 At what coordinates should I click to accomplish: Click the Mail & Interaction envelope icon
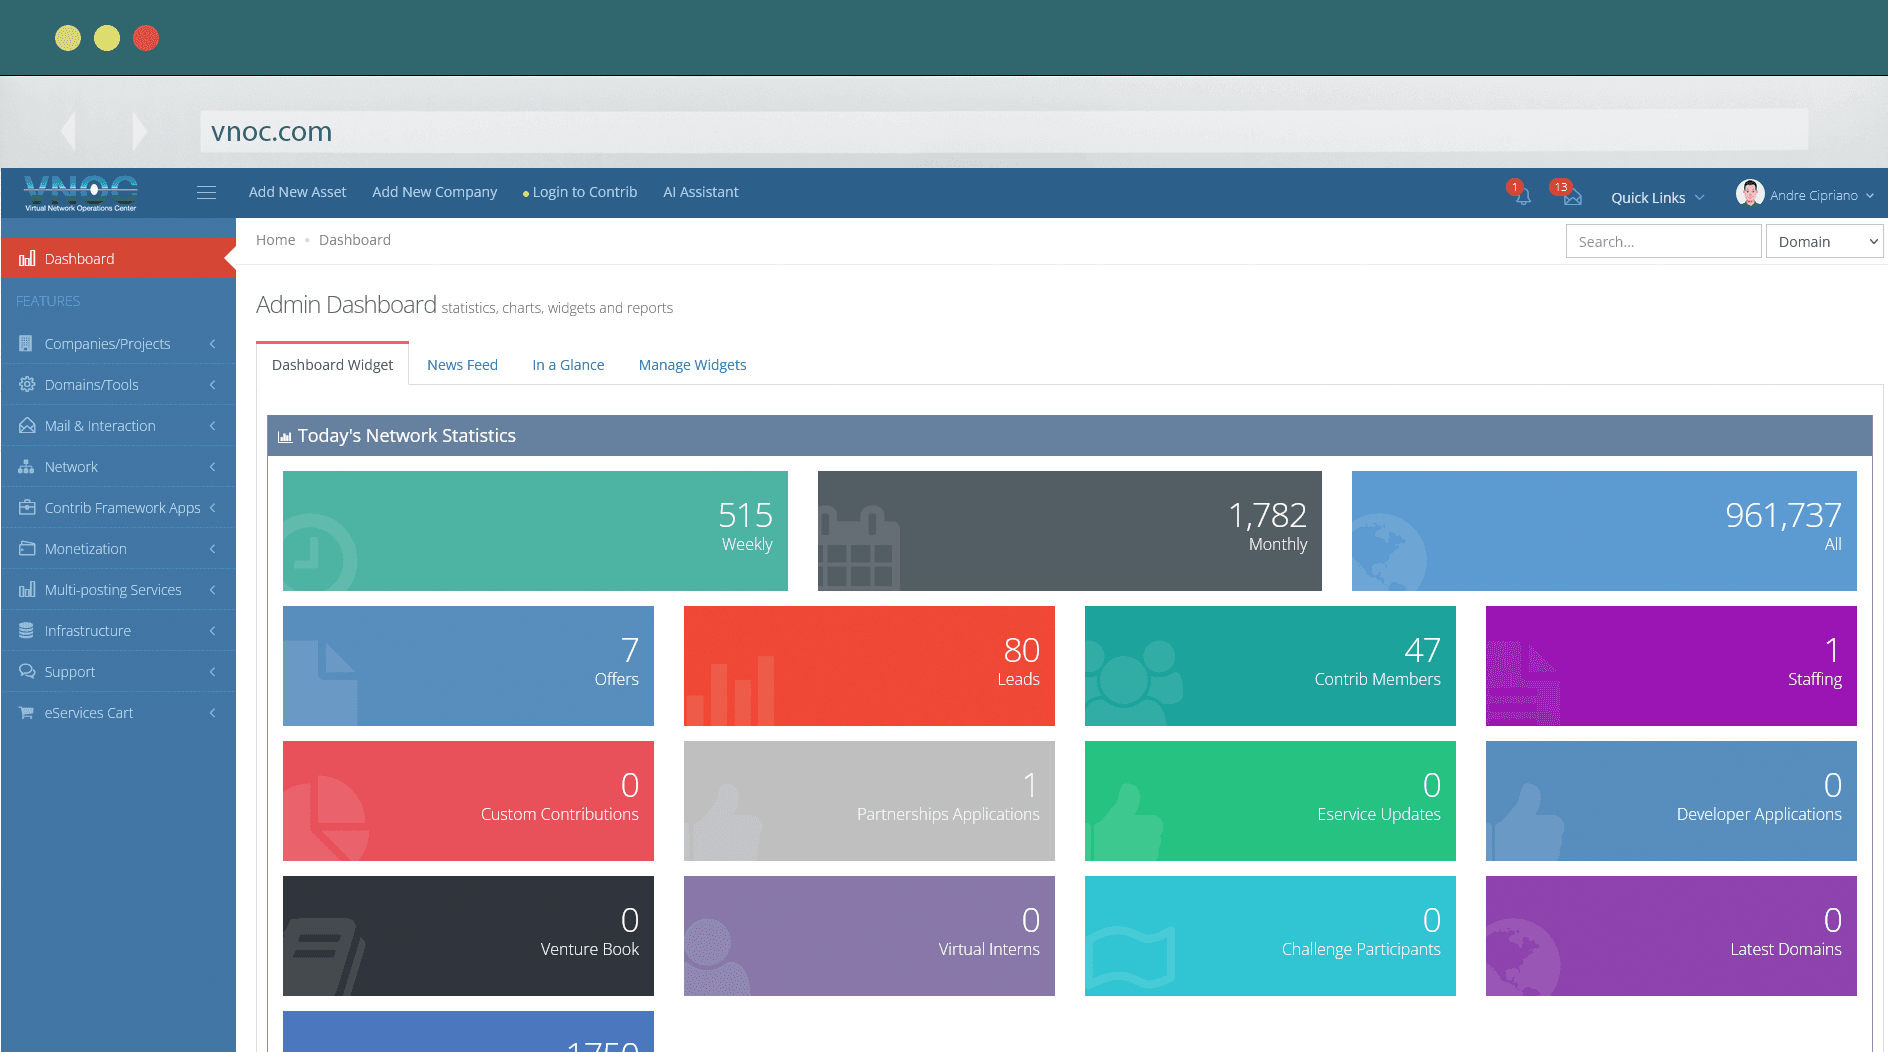coord(27,426)
